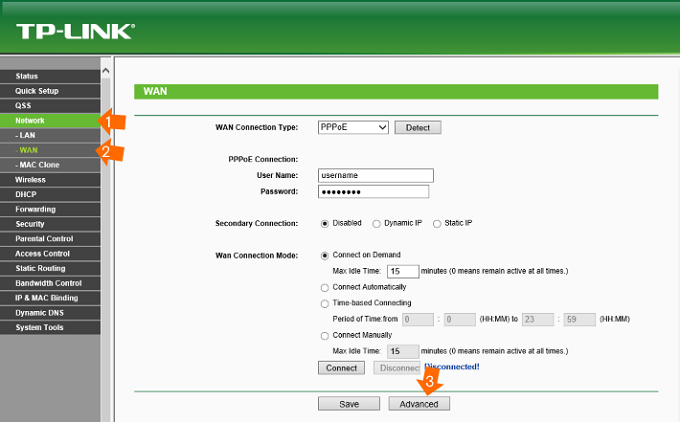Viewport: 680px width, 422px height.
Task: Expand the System Tools menu
Action: pyautogui.click(x=39, y=327)
